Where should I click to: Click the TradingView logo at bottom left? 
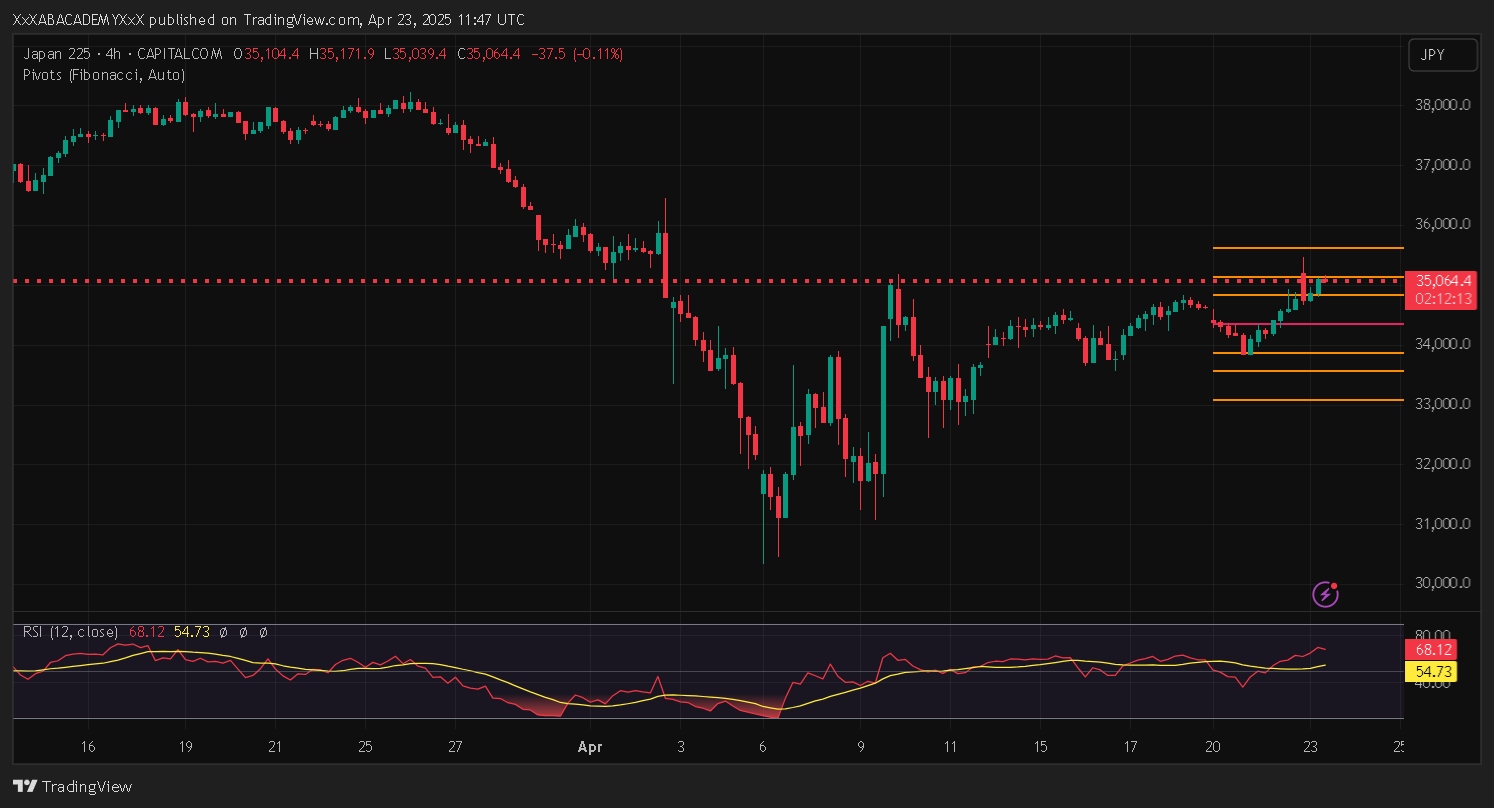click(72, 787)
